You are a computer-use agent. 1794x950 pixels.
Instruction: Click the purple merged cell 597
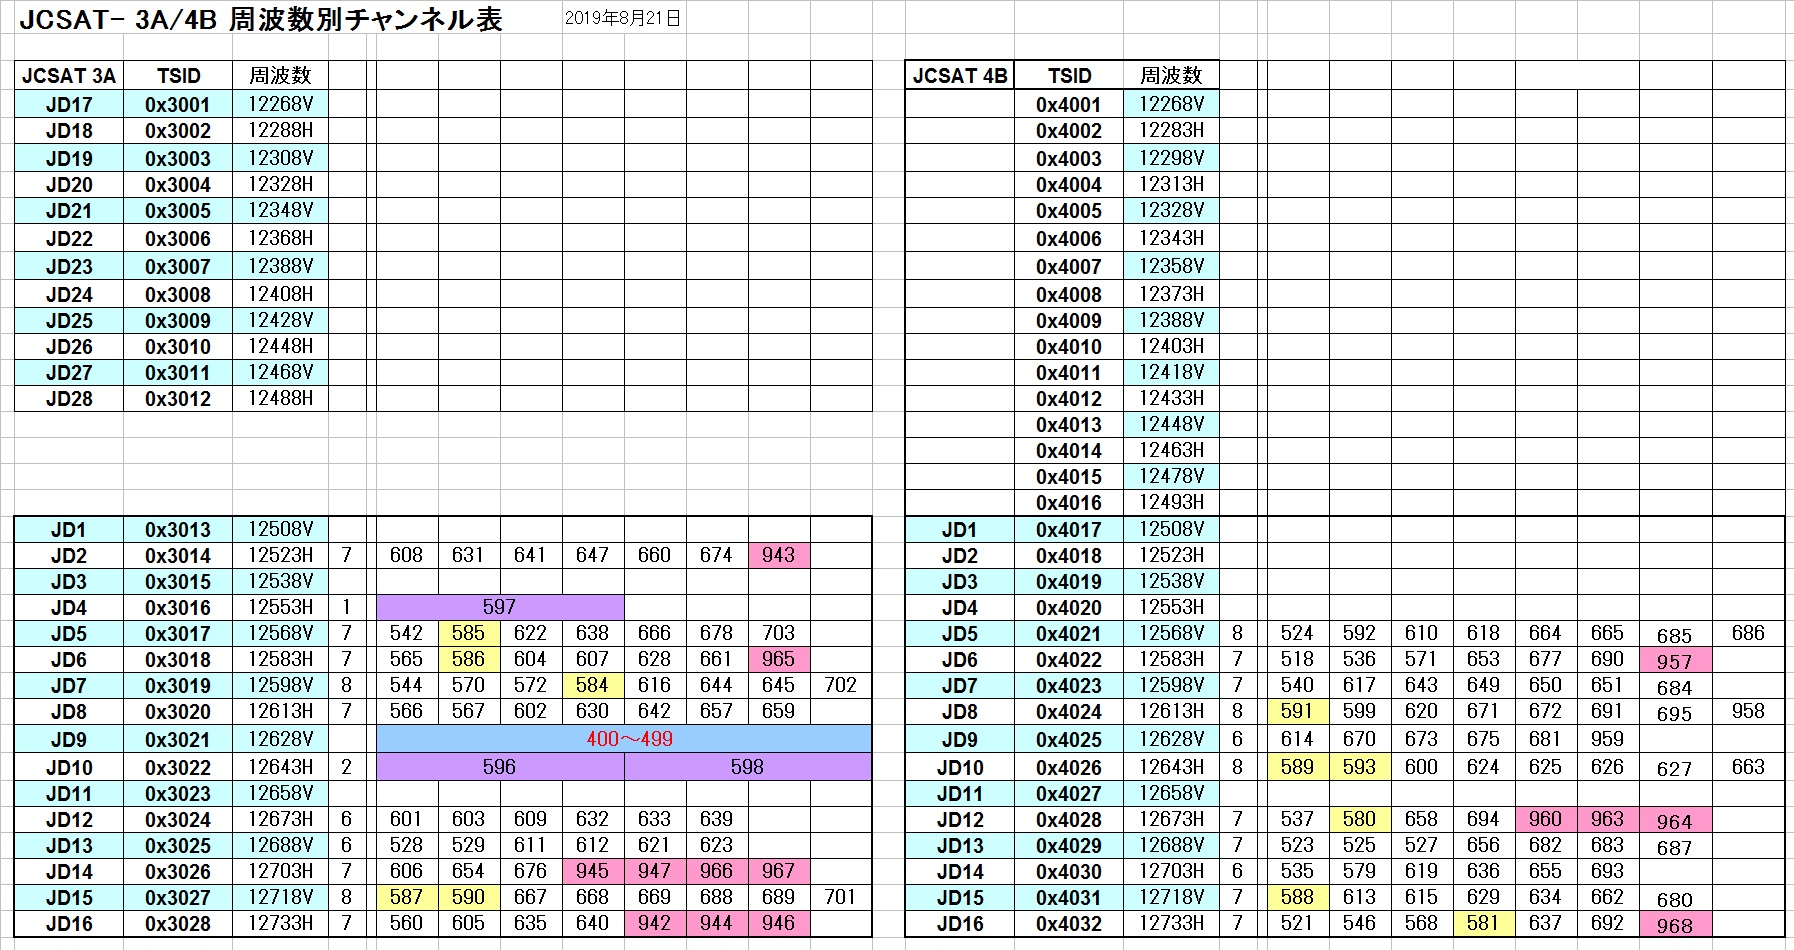tap(500, 607)
